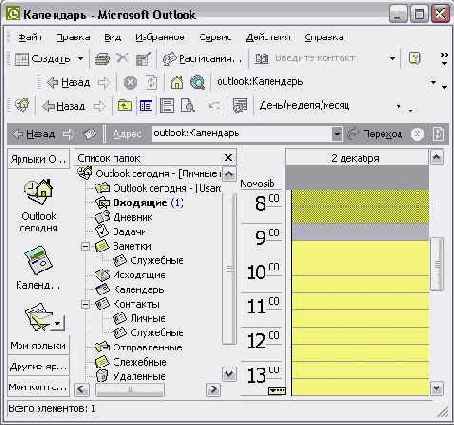454x425 pixels.
Task: Click the Адрес input field
Action: coord(242,134)
